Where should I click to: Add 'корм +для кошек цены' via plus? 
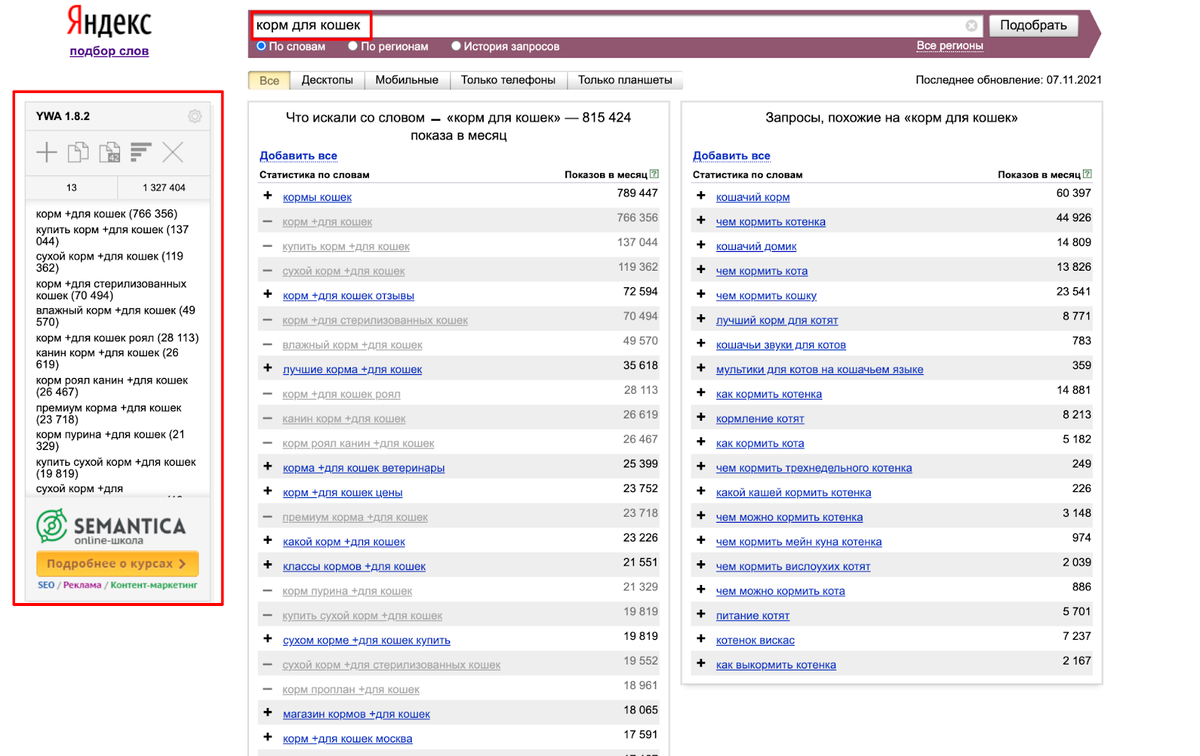(268, 491)
